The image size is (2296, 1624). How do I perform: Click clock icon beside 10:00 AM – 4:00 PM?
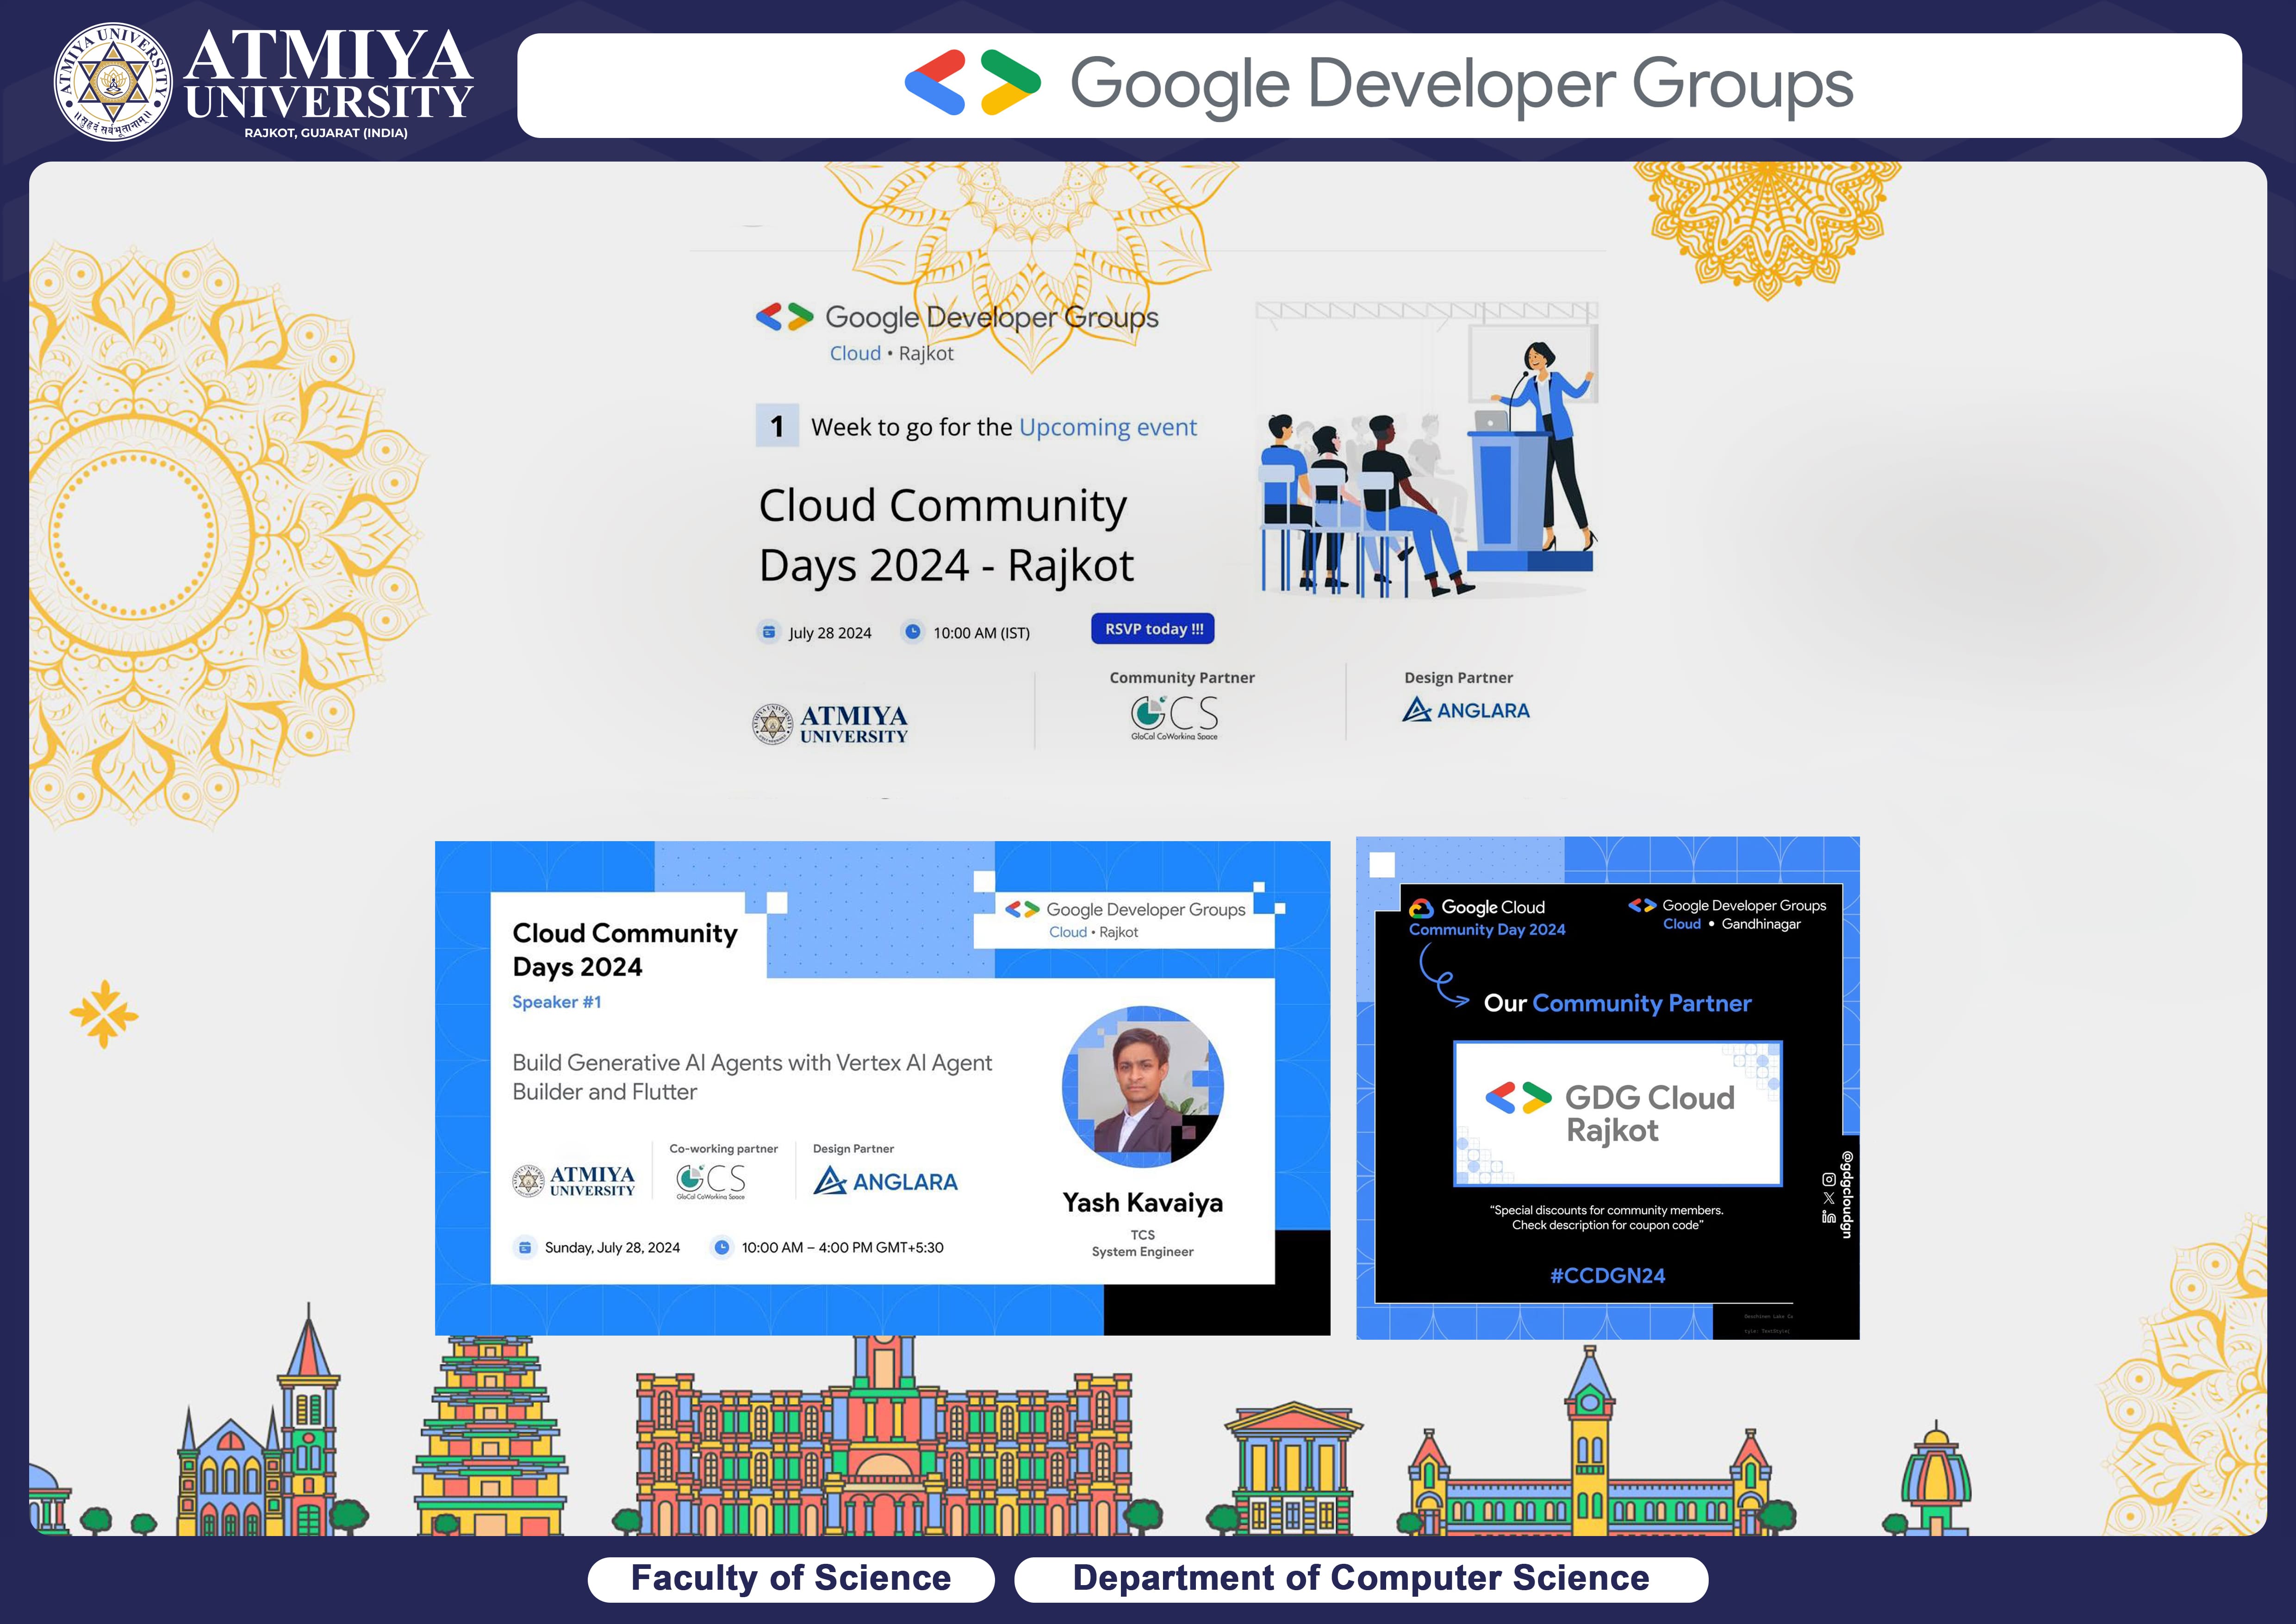click(x=722, y=1247)
